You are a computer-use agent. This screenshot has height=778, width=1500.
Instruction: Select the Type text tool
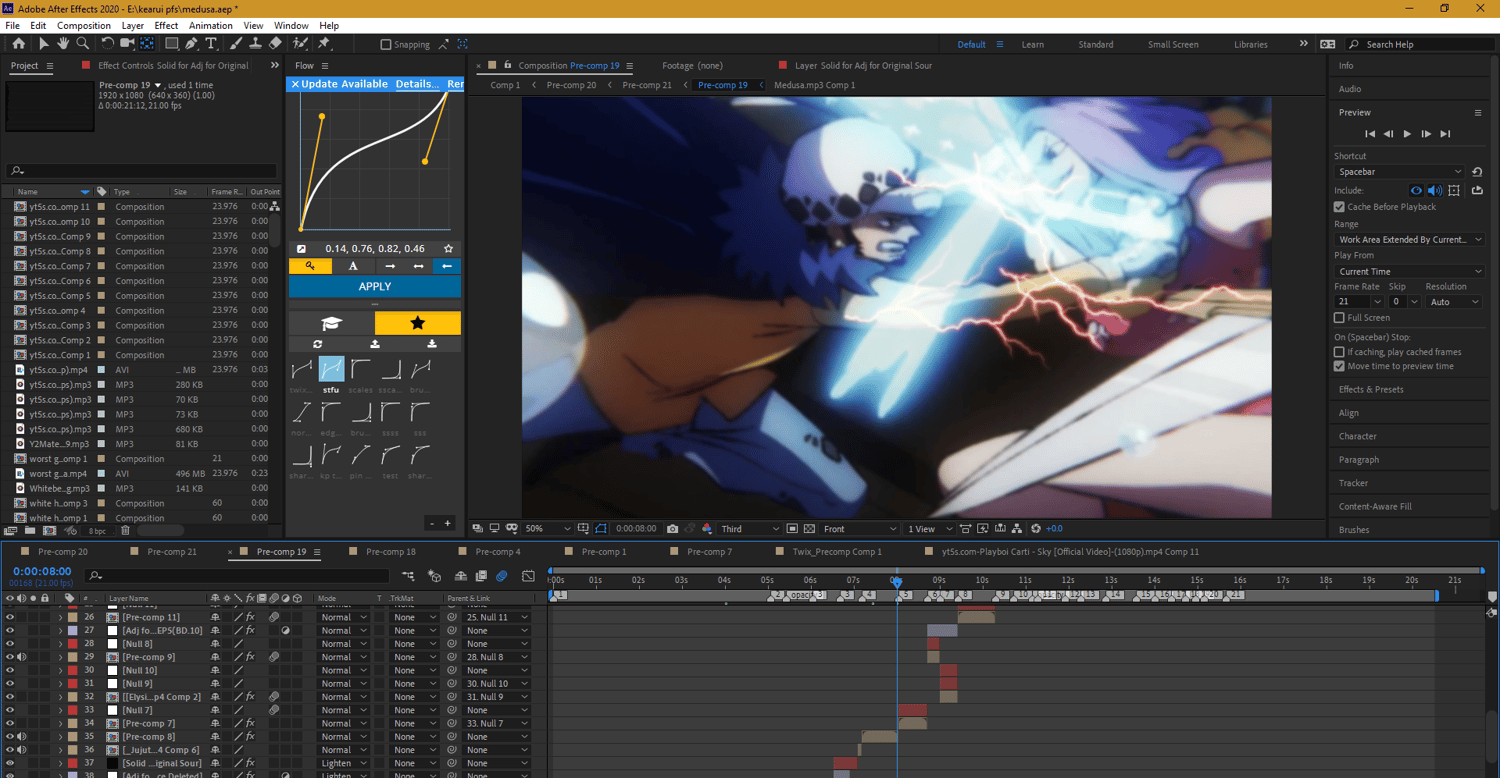[211, 44]
